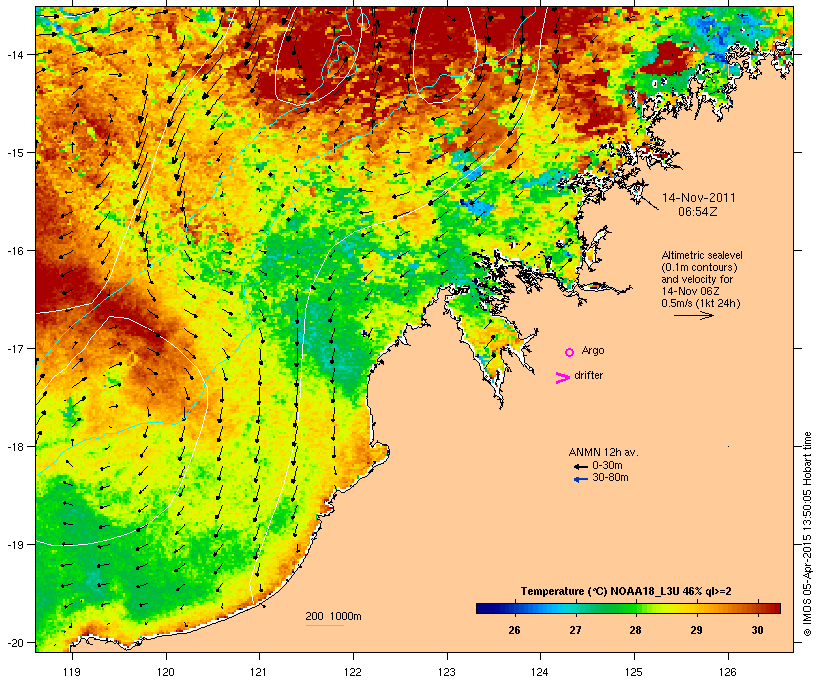
Task: Click longitude axis label 123
Action: click(x=447, y=672)
